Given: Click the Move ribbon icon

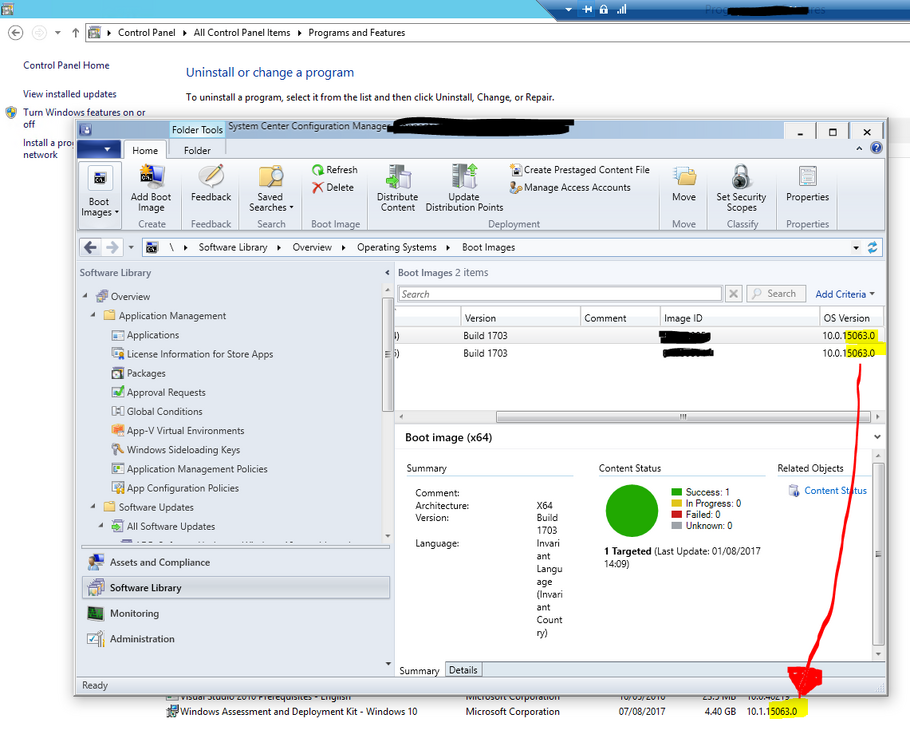Looking at the screenshot, I should pos(684,176).
